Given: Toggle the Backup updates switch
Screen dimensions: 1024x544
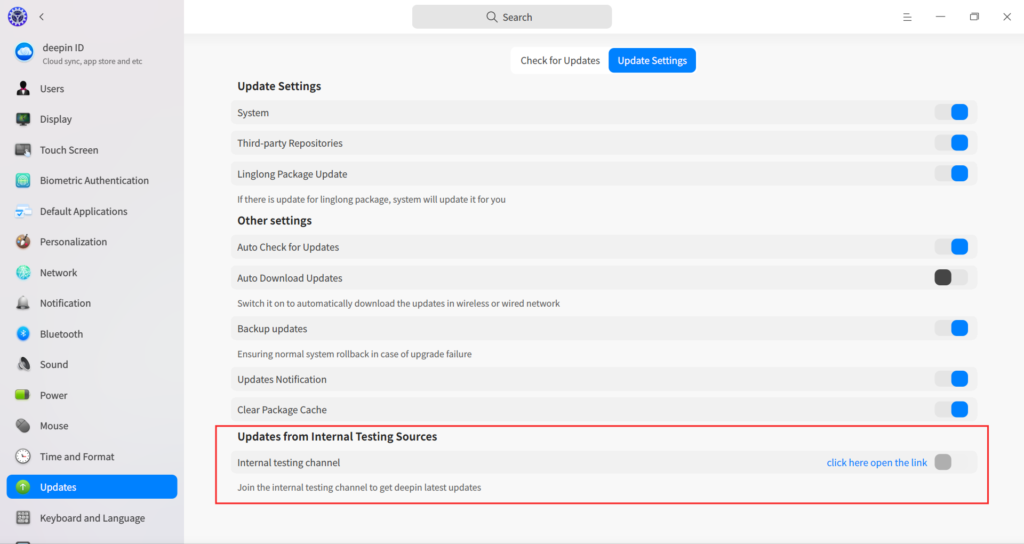Looking at the screenshot, I should point(952,329).
